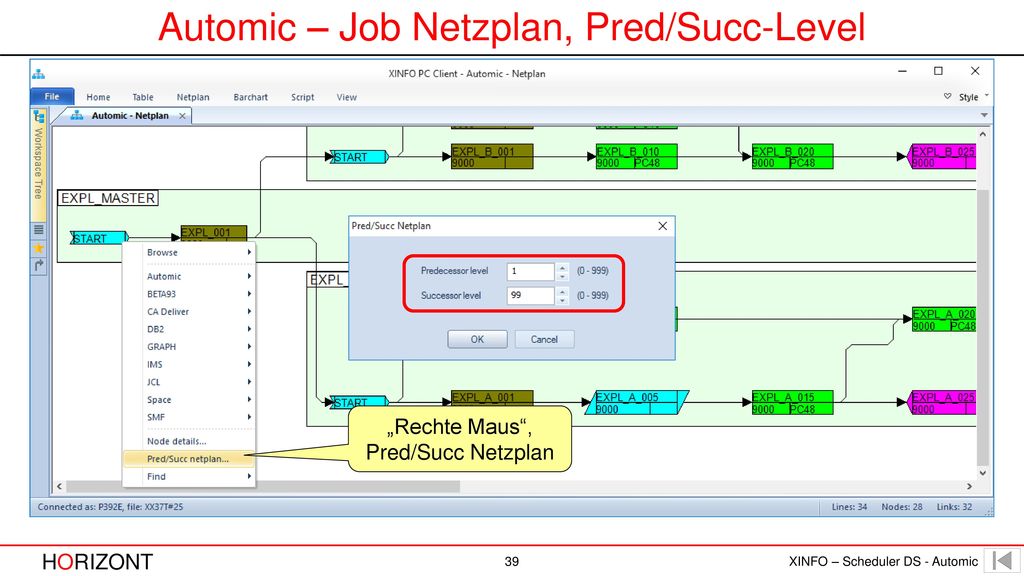This screenshot has height=576, width=1024.
Task: Open the tab list dropdown arrow
Action: pyautogui.click(x=984, y=116)
